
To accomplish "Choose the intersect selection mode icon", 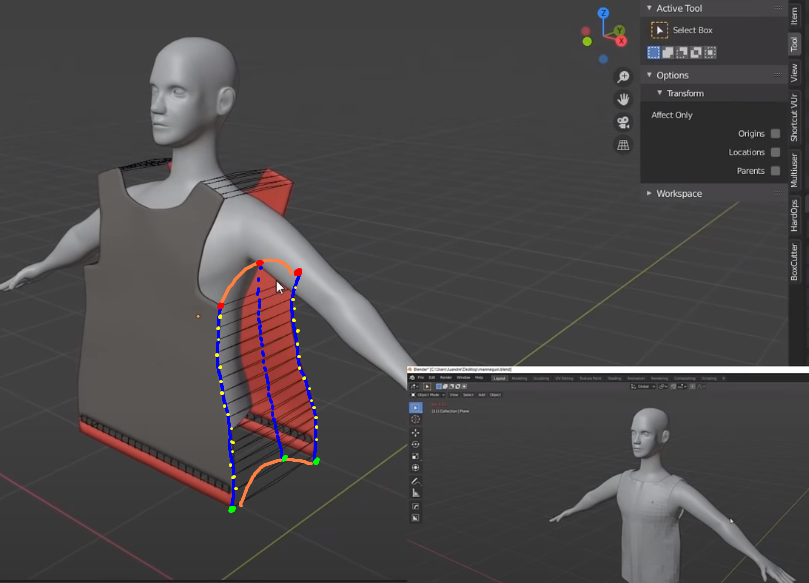I will [710, 52].
